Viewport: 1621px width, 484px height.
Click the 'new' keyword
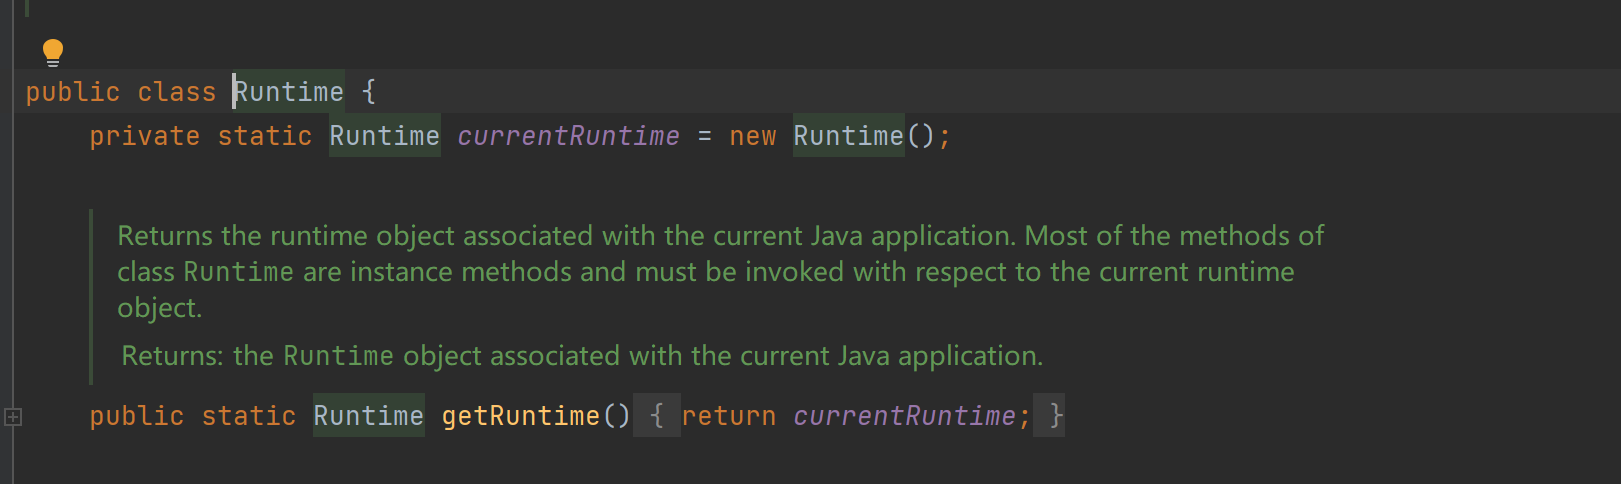[x=753, y=136]
